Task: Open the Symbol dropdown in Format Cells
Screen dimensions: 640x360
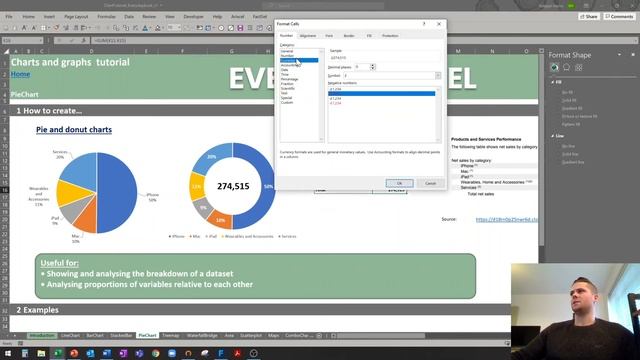Action: coord(438,76)
